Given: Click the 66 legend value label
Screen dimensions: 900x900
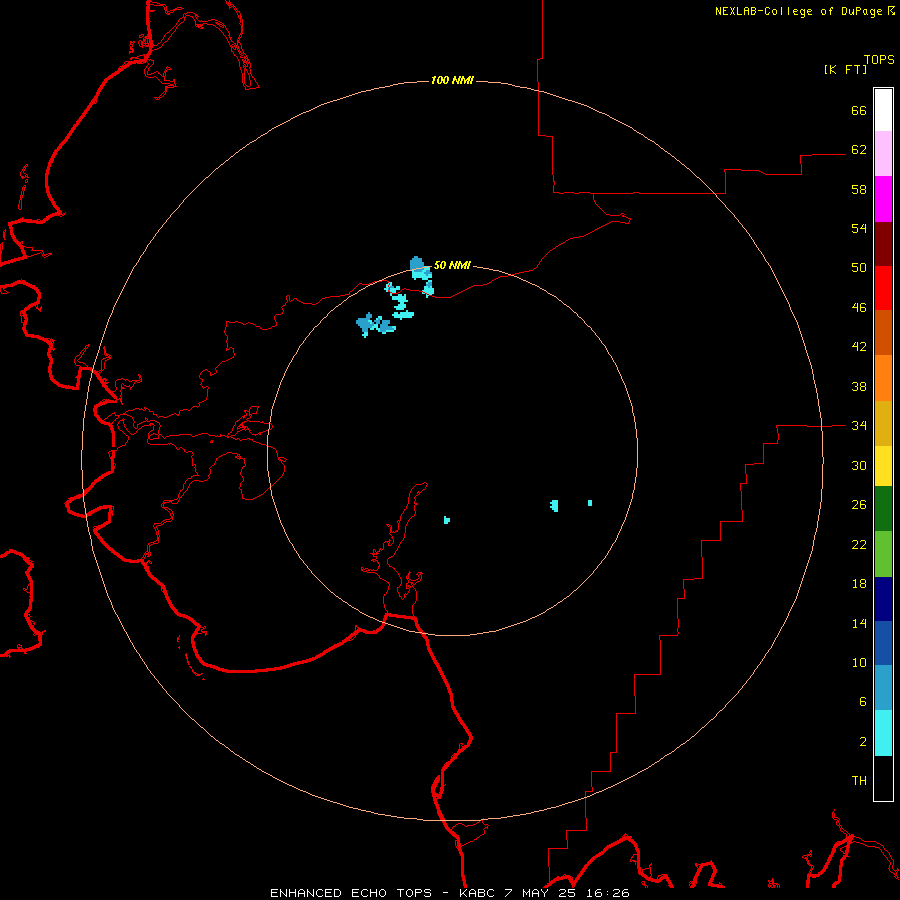Looking at the screenshot, I should coord(859,110).
